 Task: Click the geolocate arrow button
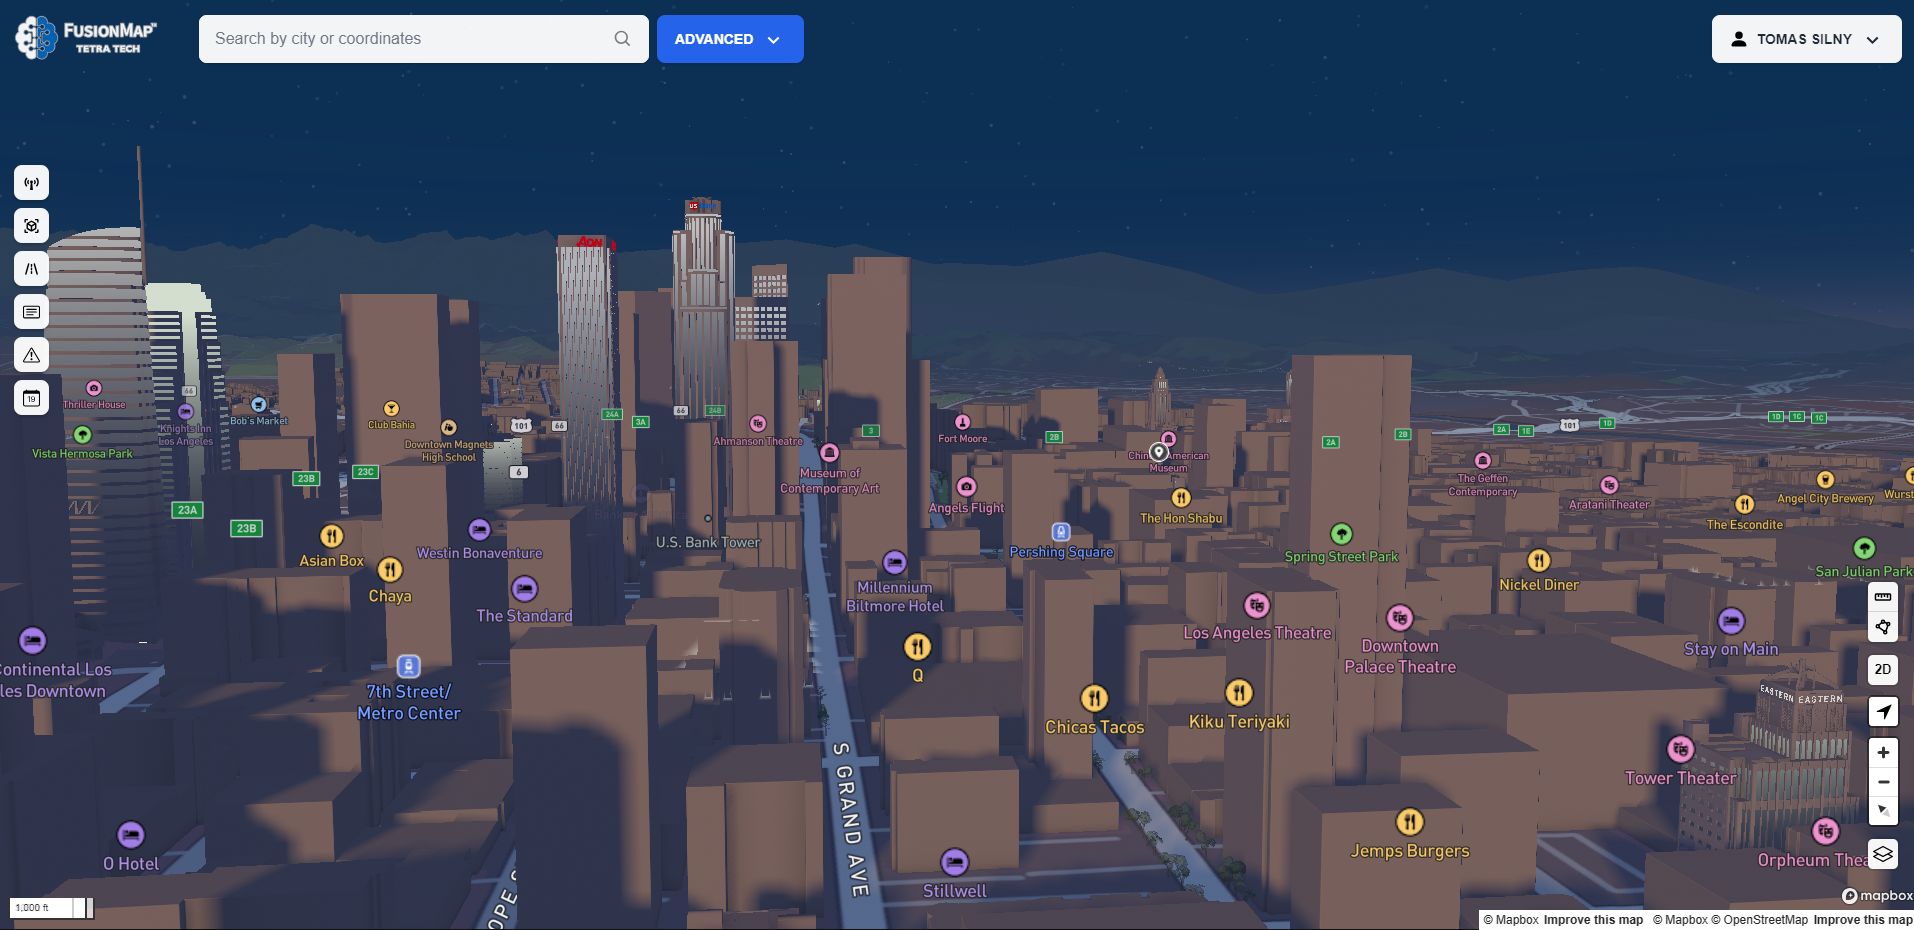coord(1883,712)
